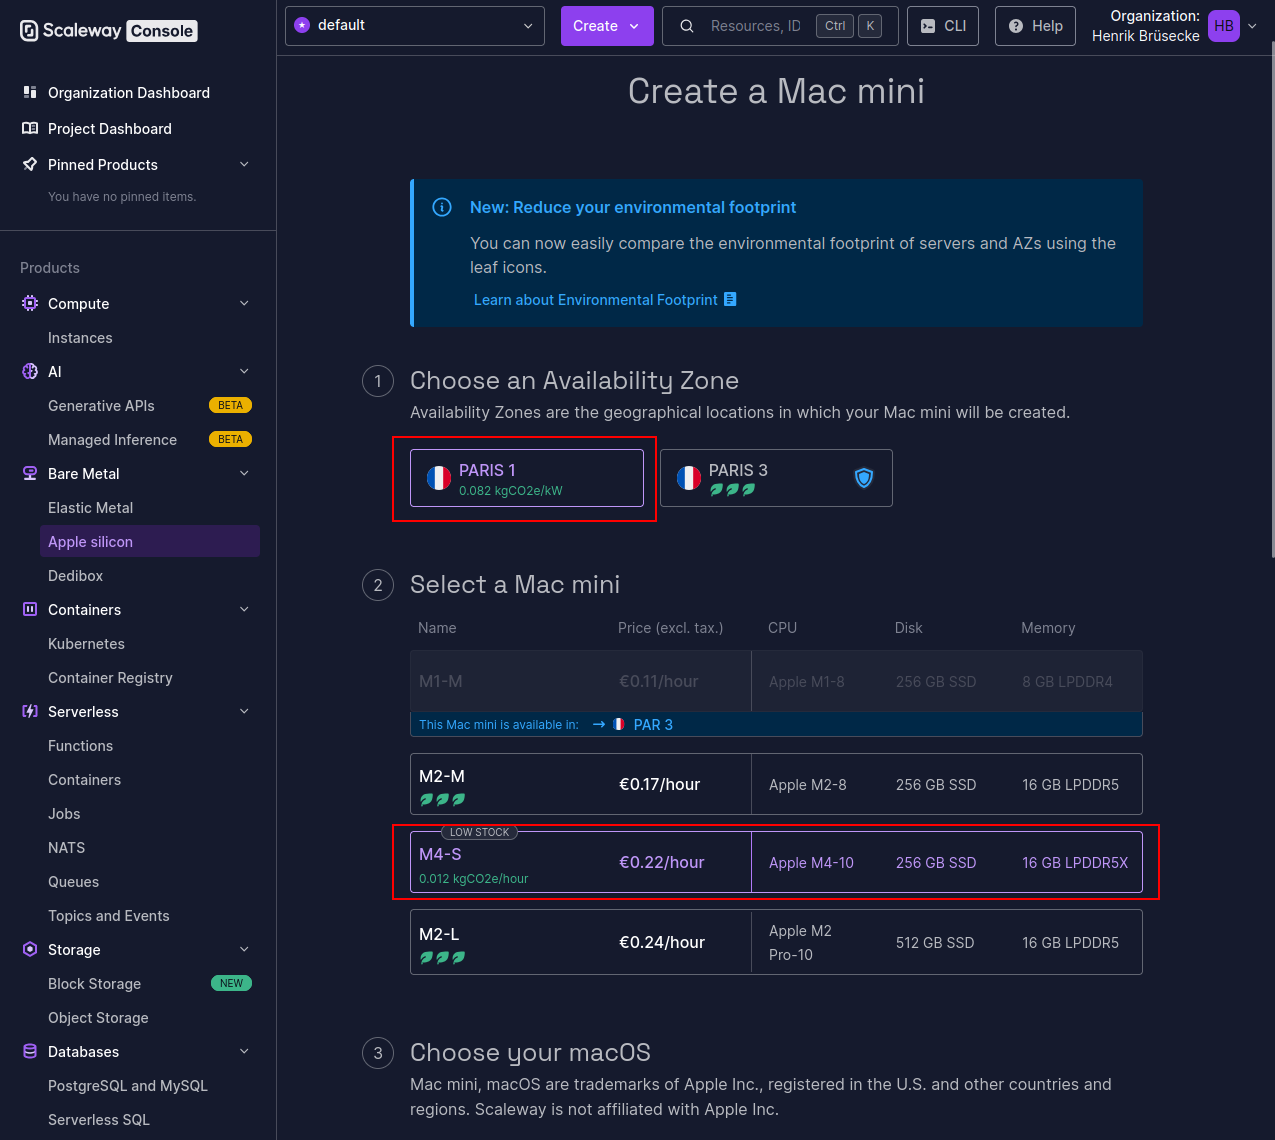This screenshot has width=1275, height=1140.
Task: Open the default project dropdown
Action: [x=415, y=26]
